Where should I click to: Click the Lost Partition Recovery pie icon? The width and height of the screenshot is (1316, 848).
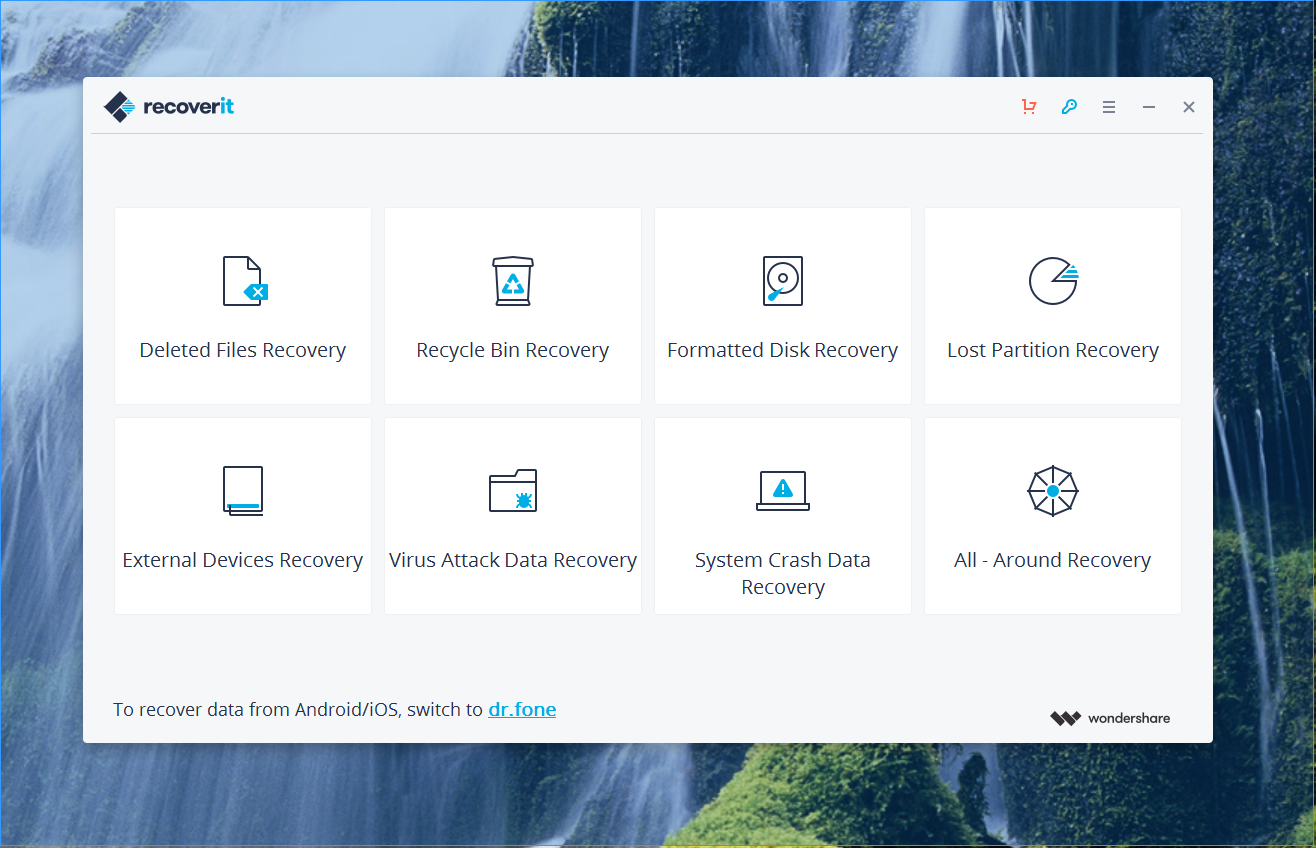[1054, 281]
